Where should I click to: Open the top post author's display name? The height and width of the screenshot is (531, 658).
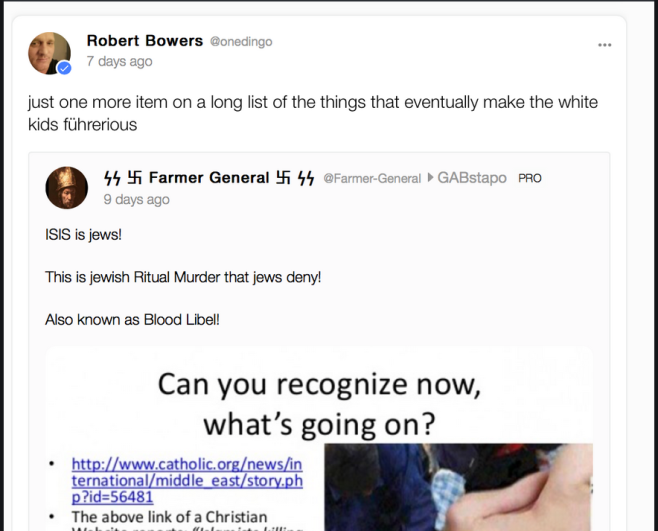pyautogui.click(x=145, y=41)
